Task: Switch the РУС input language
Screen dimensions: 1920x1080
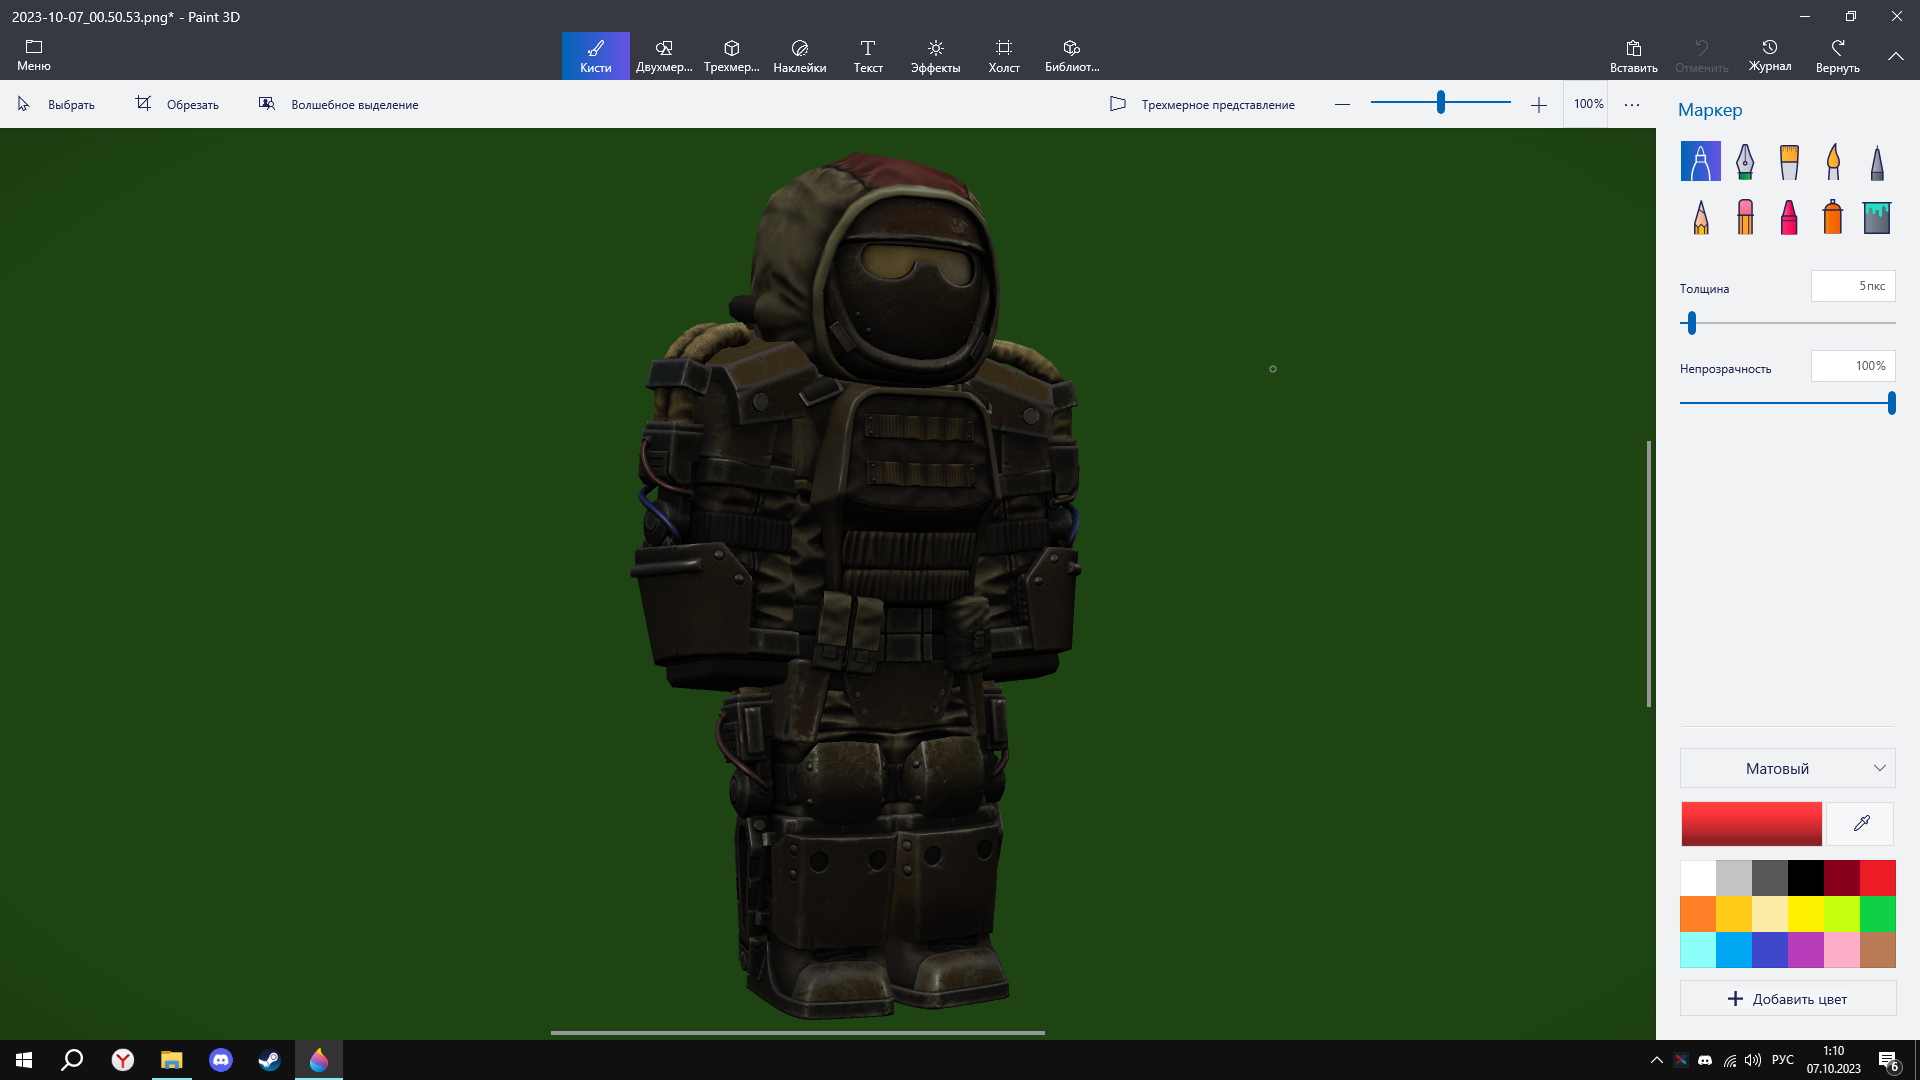Action: 1782,1060
